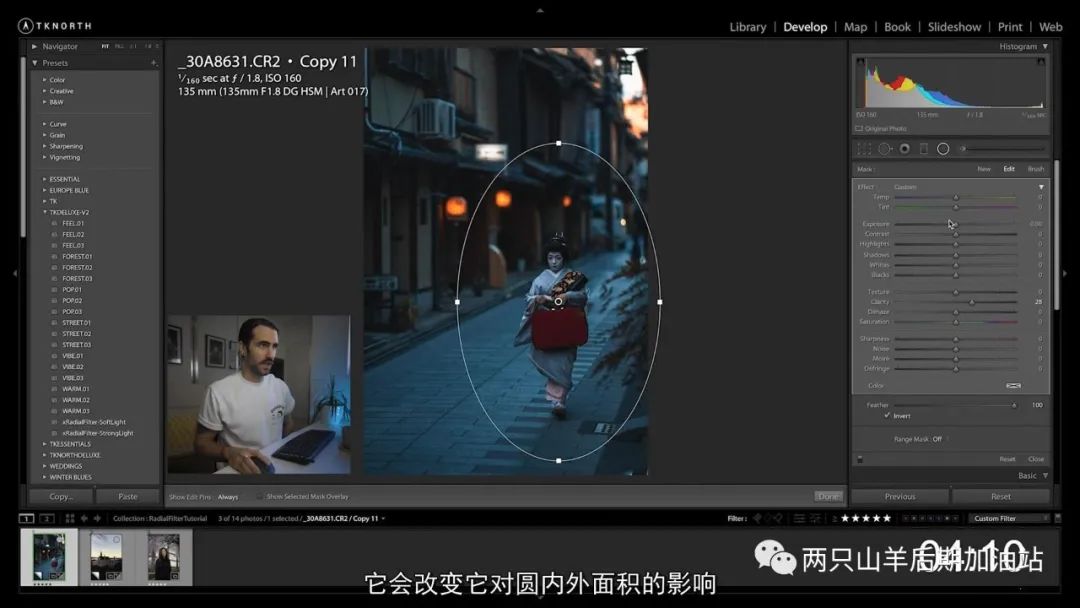Select the Crop Overlay tool icon
The height and width of the screenshot is (608, 1080).
[865, 149]
